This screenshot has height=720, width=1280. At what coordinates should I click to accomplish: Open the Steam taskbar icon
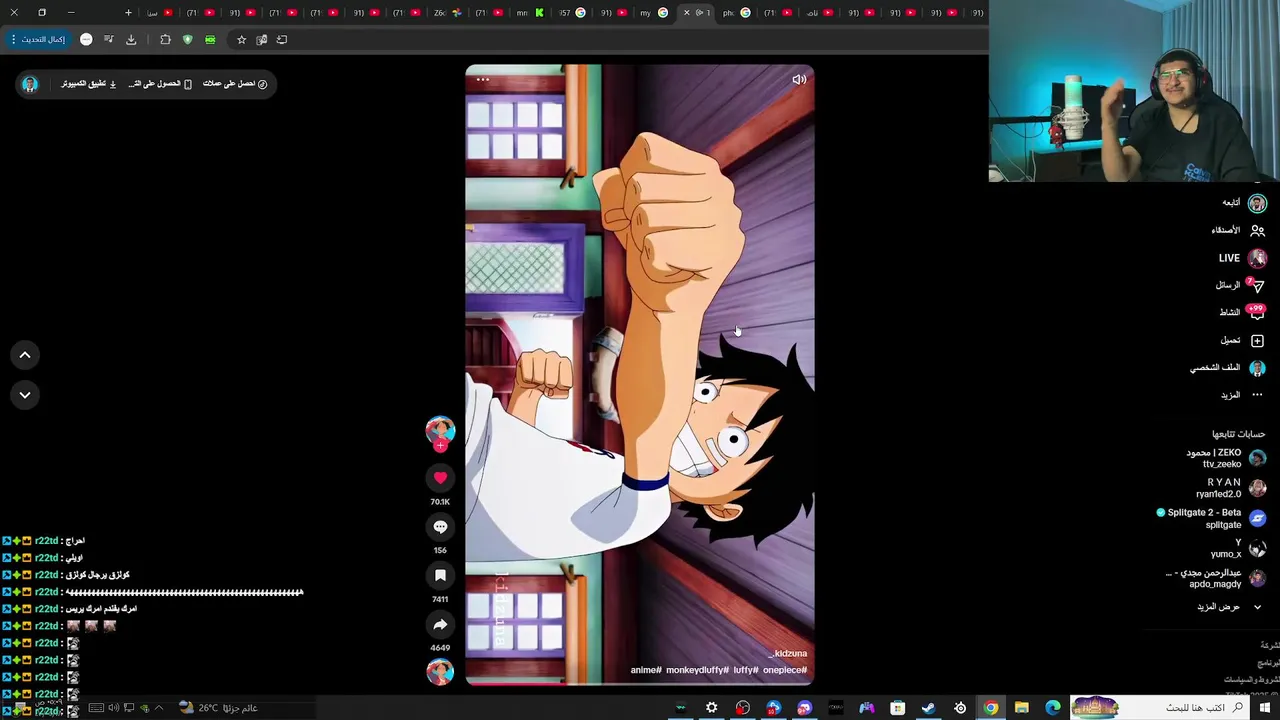coord(928,708)
